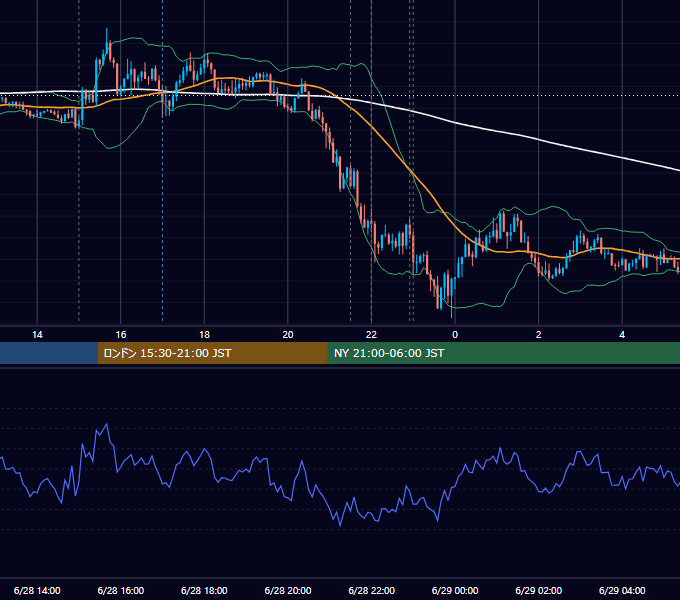The image size is (680, 600).
Task: Click the hour label 4 on the price chart axis
Action: (x=622, y=335)
